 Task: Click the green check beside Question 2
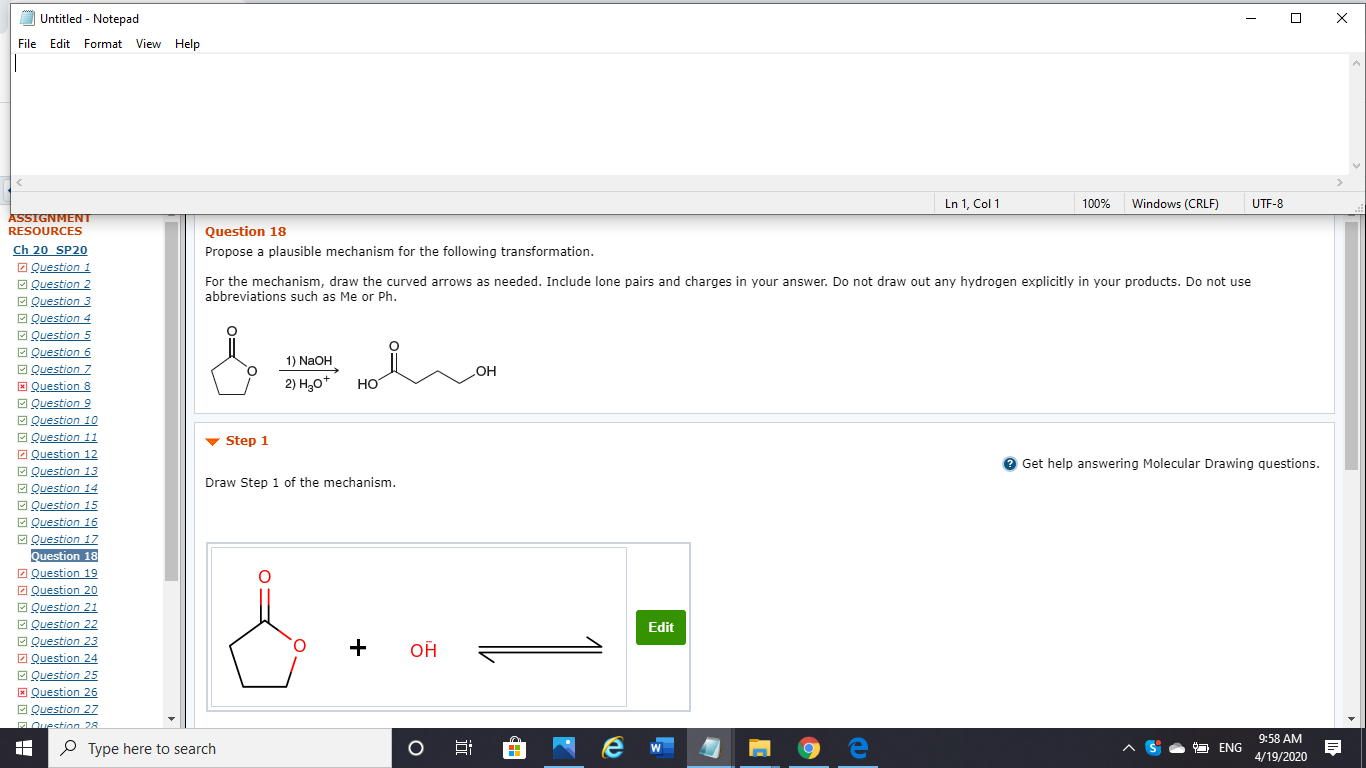point(22,283)
